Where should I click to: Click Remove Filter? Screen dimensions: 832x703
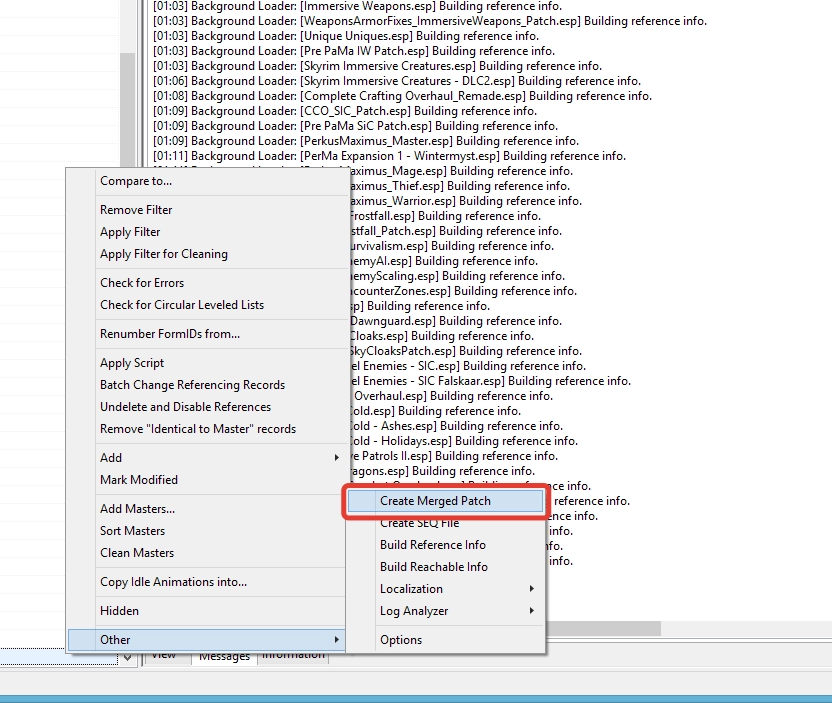click(136, 210)
